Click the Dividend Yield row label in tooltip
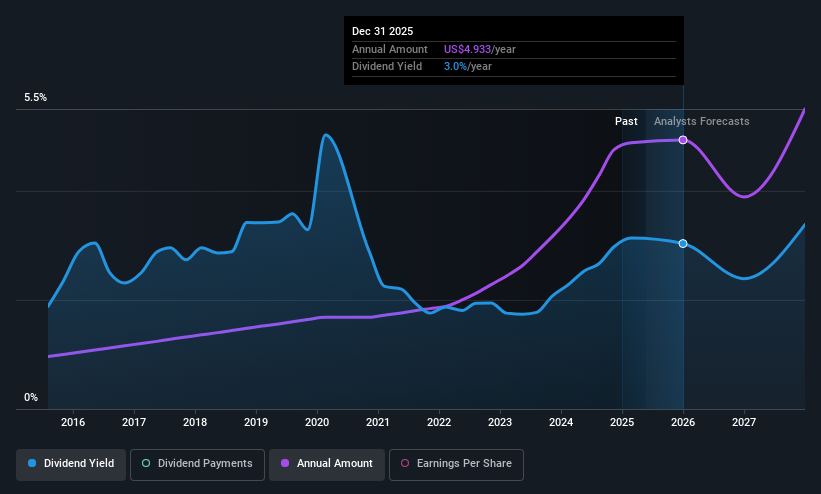 387,67
